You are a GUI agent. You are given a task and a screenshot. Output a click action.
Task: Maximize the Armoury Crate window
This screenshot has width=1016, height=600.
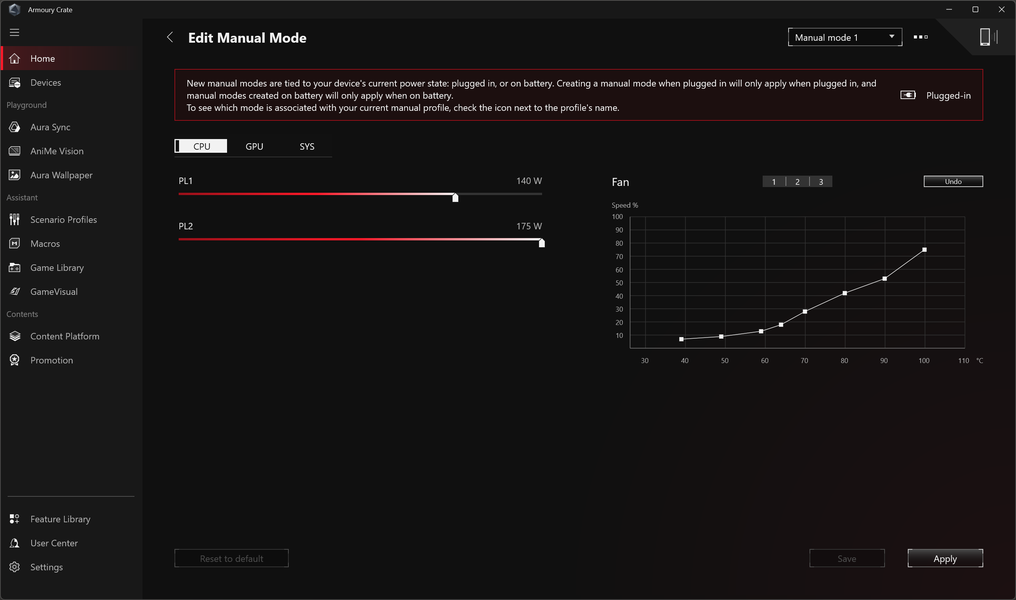pos(975,9)
